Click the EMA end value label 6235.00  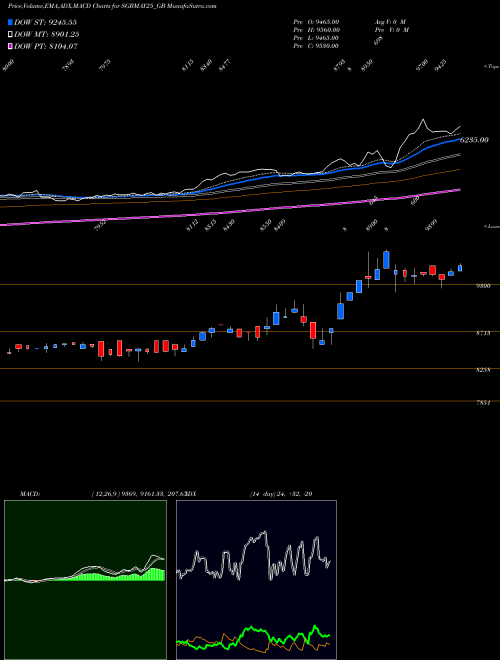pos(474,140)
